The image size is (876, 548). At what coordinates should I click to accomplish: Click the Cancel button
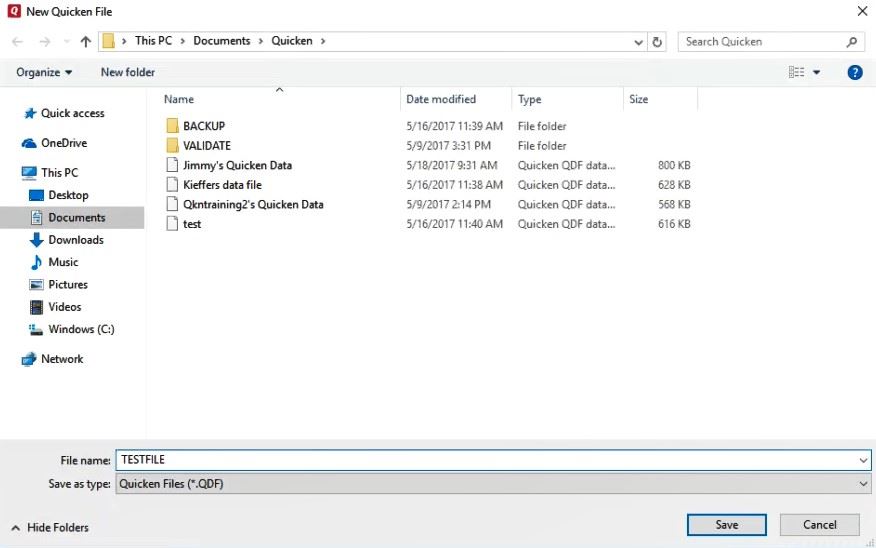click(x=819, y=525)
